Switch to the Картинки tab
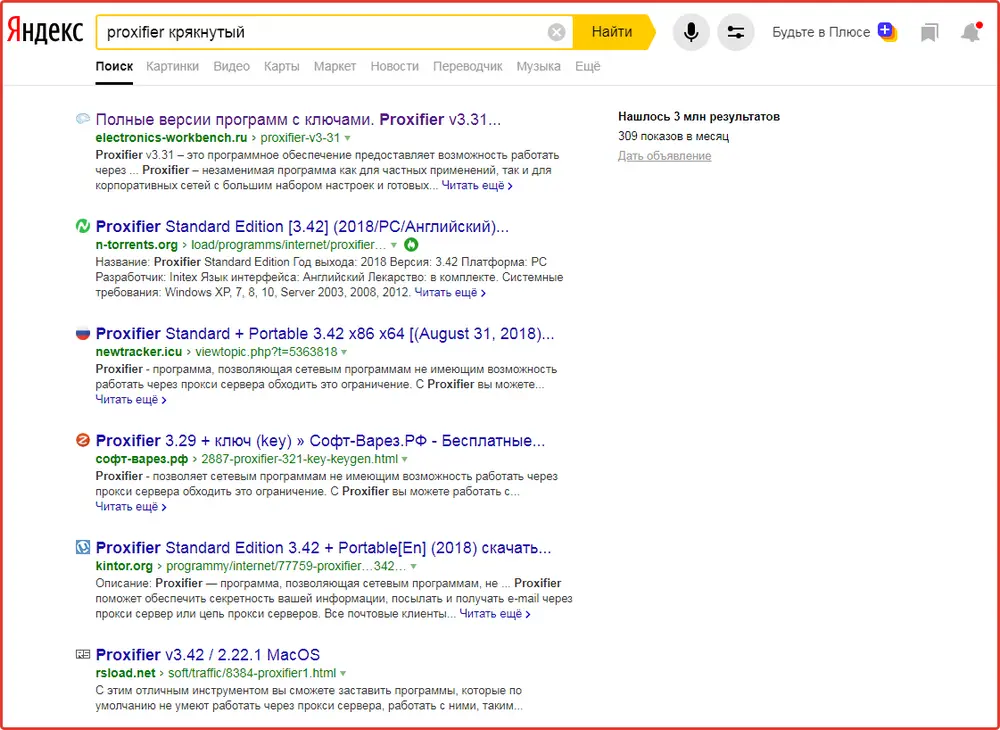The height and width of the screenshot is (730, 1000). tap(172, 66)
